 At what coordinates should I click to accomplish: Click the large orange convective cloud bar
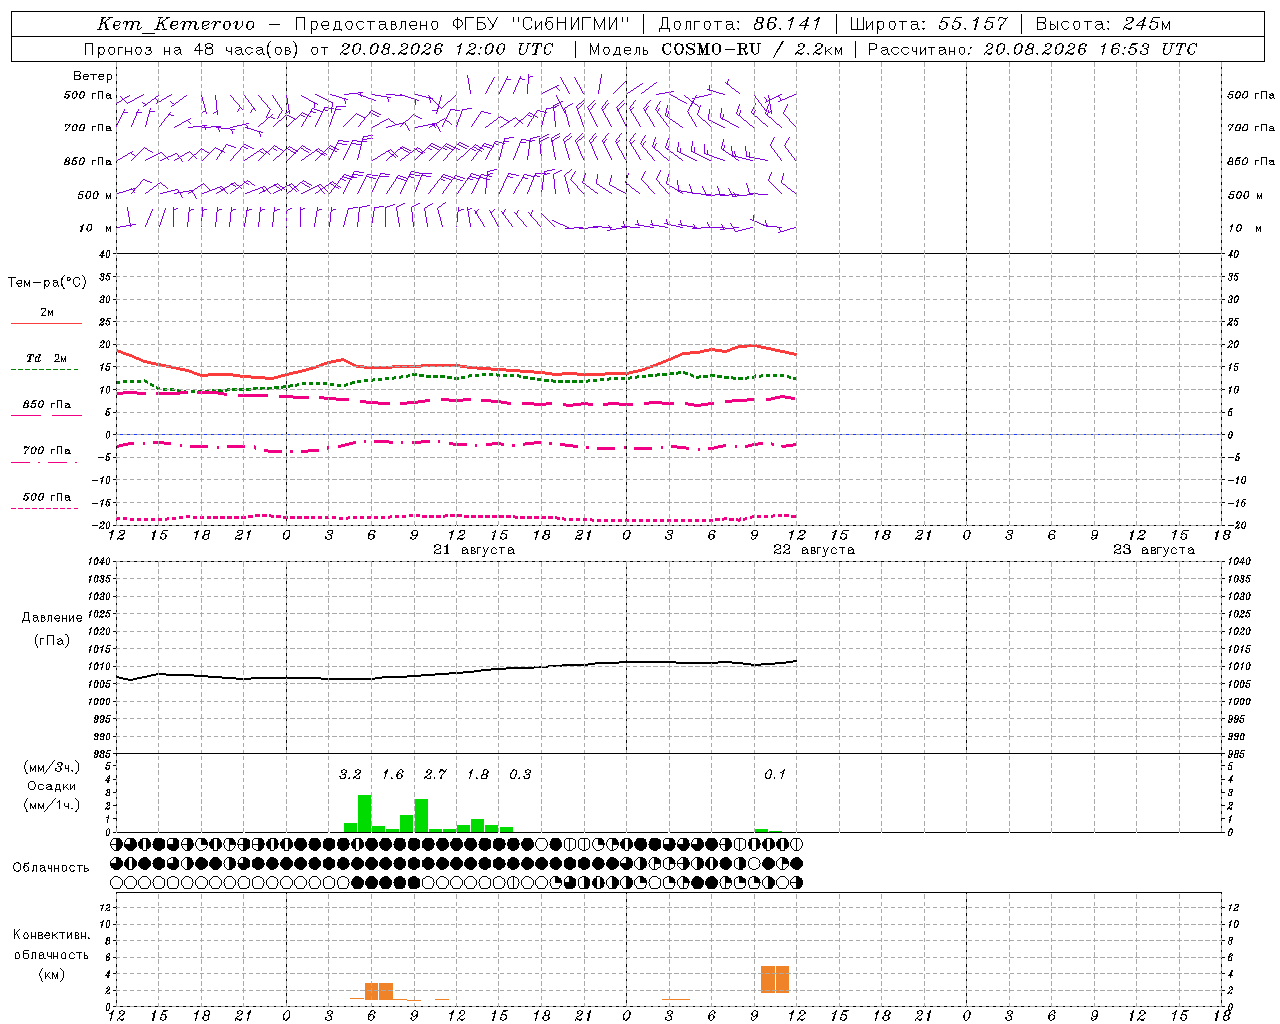click(775, 979)
